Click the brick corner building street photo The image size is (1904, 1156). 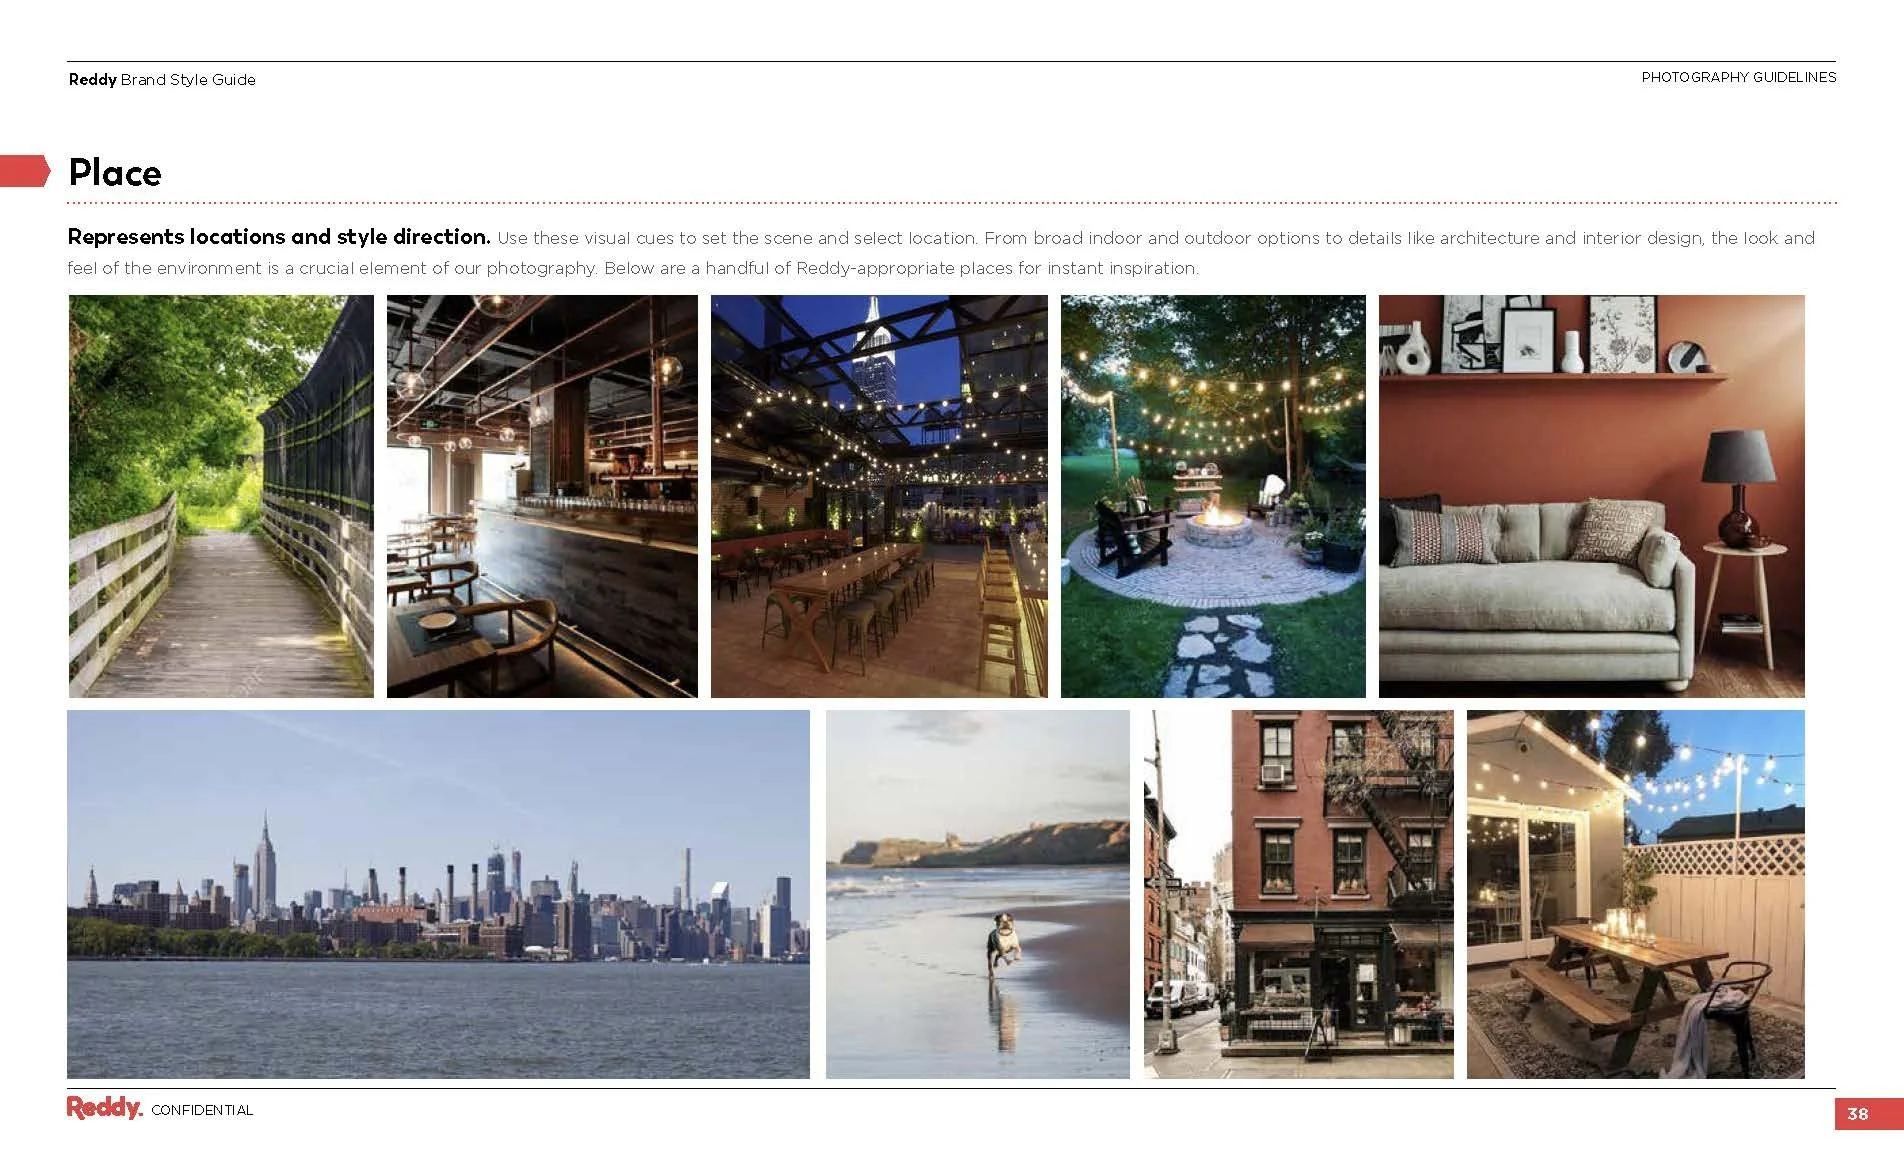(x=1299, y=894)
